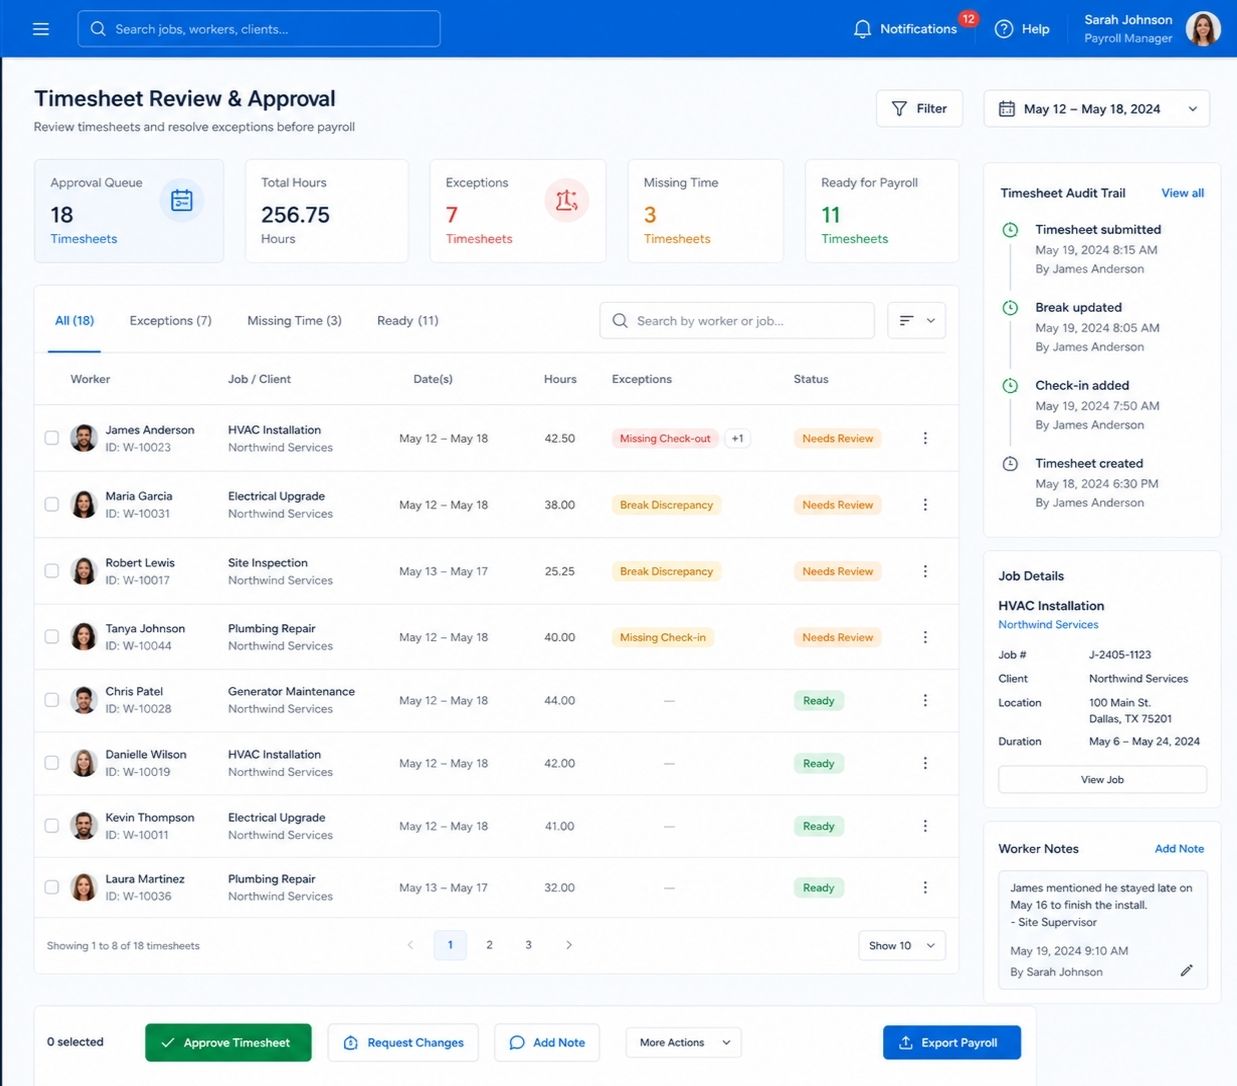Click the Check-in added clock icon
The height and width of the screenshot is (1086, 1237).
[x=1010, y=386]
